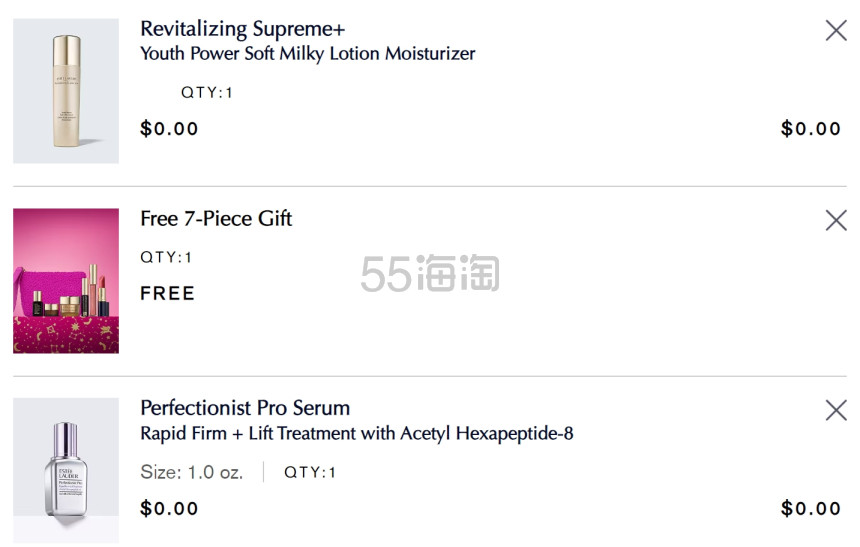The width and height of the screenshot is (860, 547).
Task: Click the 55海淘 watermark logo
Action: point(430,273)
